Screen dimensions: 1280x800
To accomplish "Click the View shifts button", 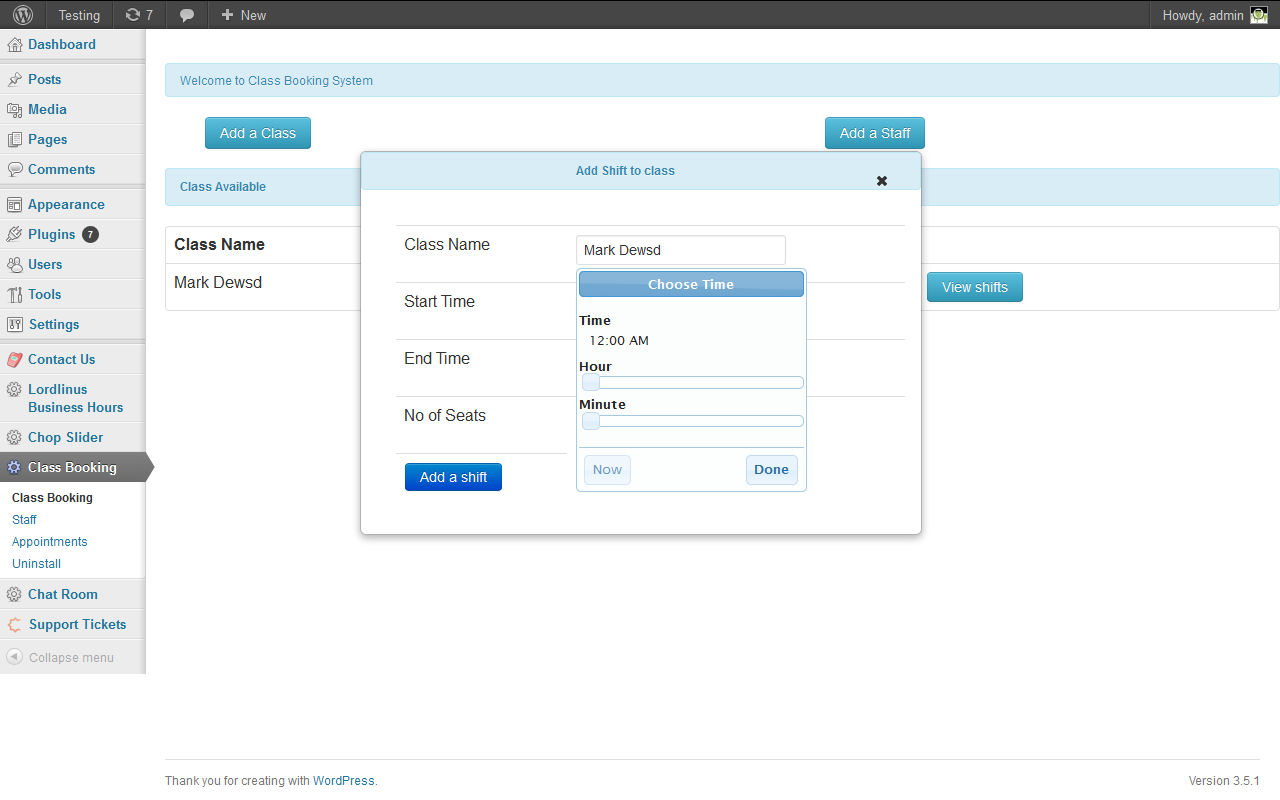I will [x=975, y=287].
